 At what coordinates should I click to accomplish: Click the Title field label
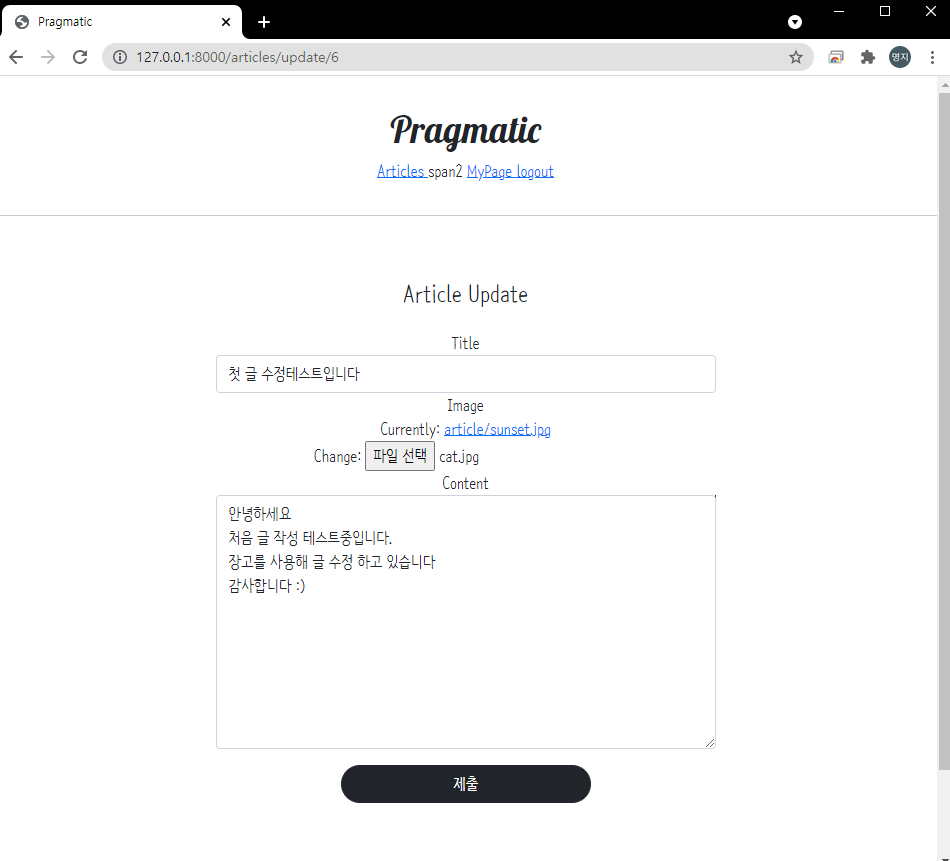pos(465,344)
